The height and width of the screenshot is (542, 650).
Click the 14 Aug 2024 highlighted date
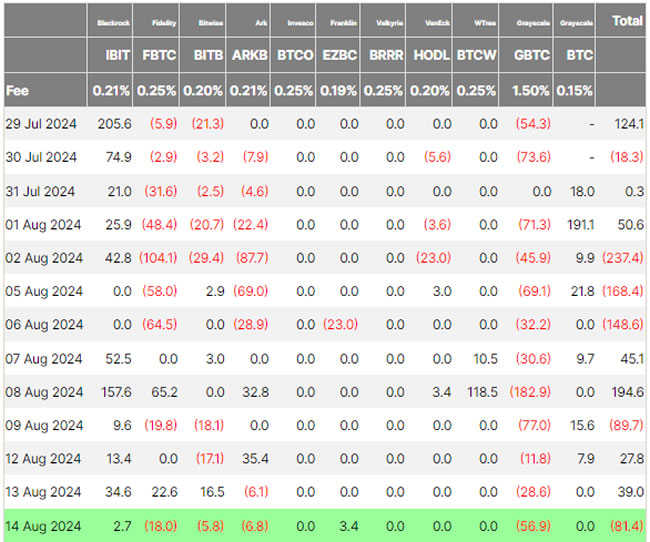tap(41, 526)
